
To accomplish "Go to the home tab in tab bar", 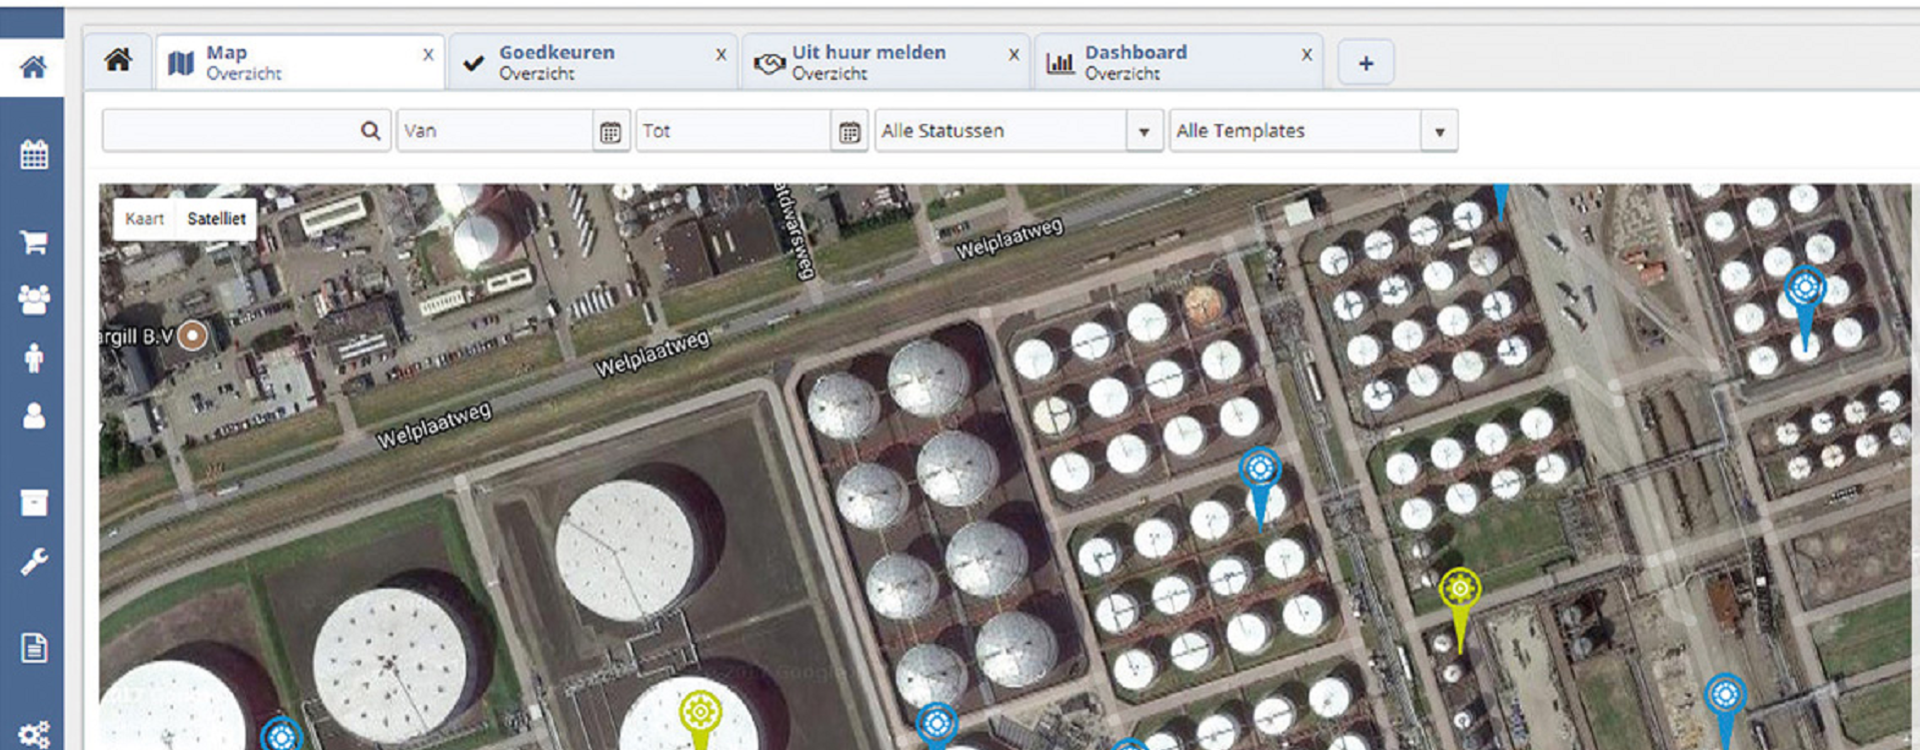I will (x=118, y=61).
